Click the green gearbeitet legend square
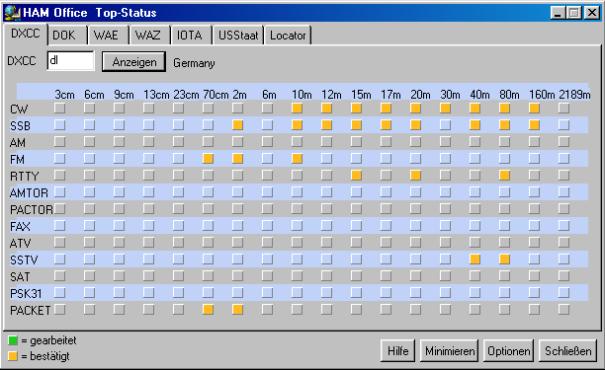Image resolution: width=605 pixels, height=370 pixels. coord(13,341)
